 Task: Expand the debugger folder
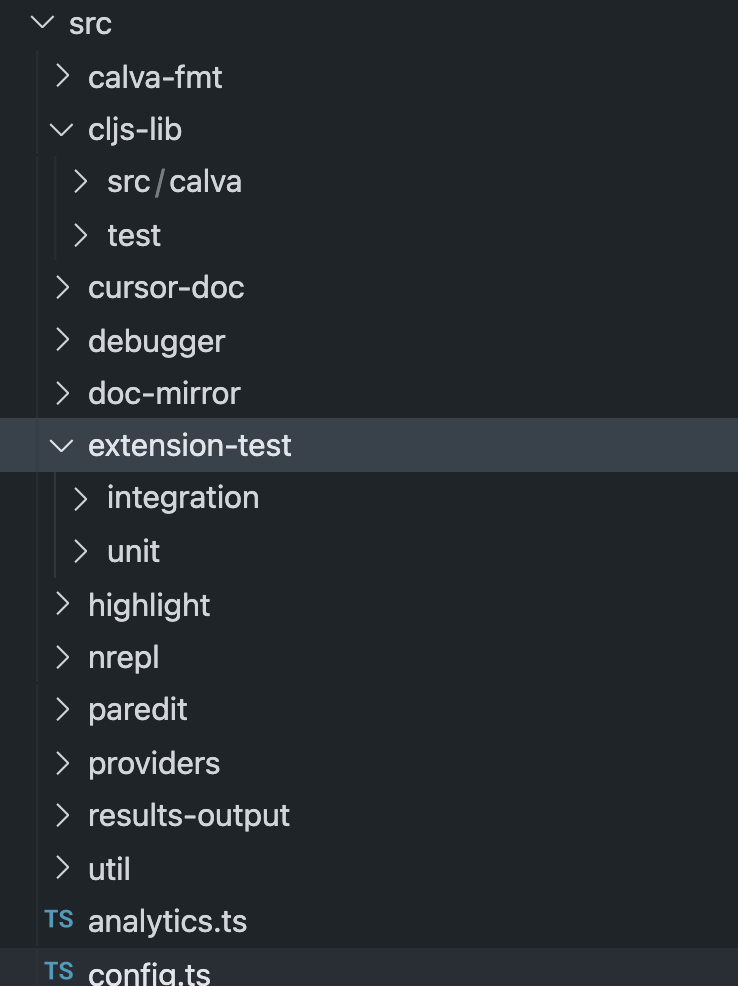[156, 341]
